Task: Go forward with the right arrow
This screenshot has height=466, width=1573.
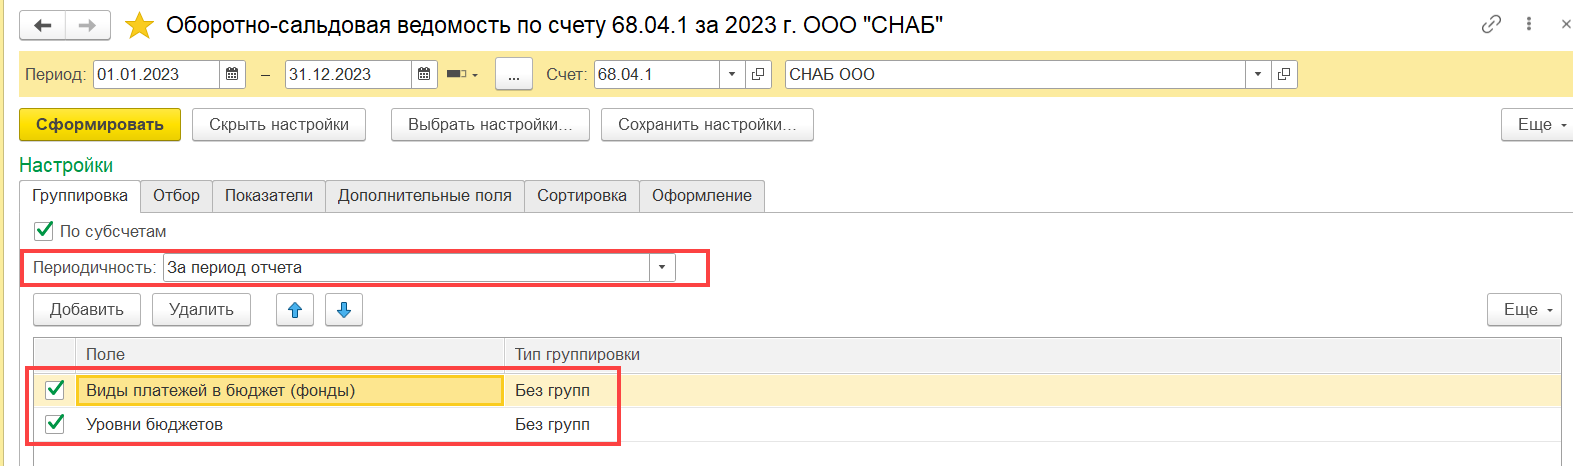Action: pos(88,25)
